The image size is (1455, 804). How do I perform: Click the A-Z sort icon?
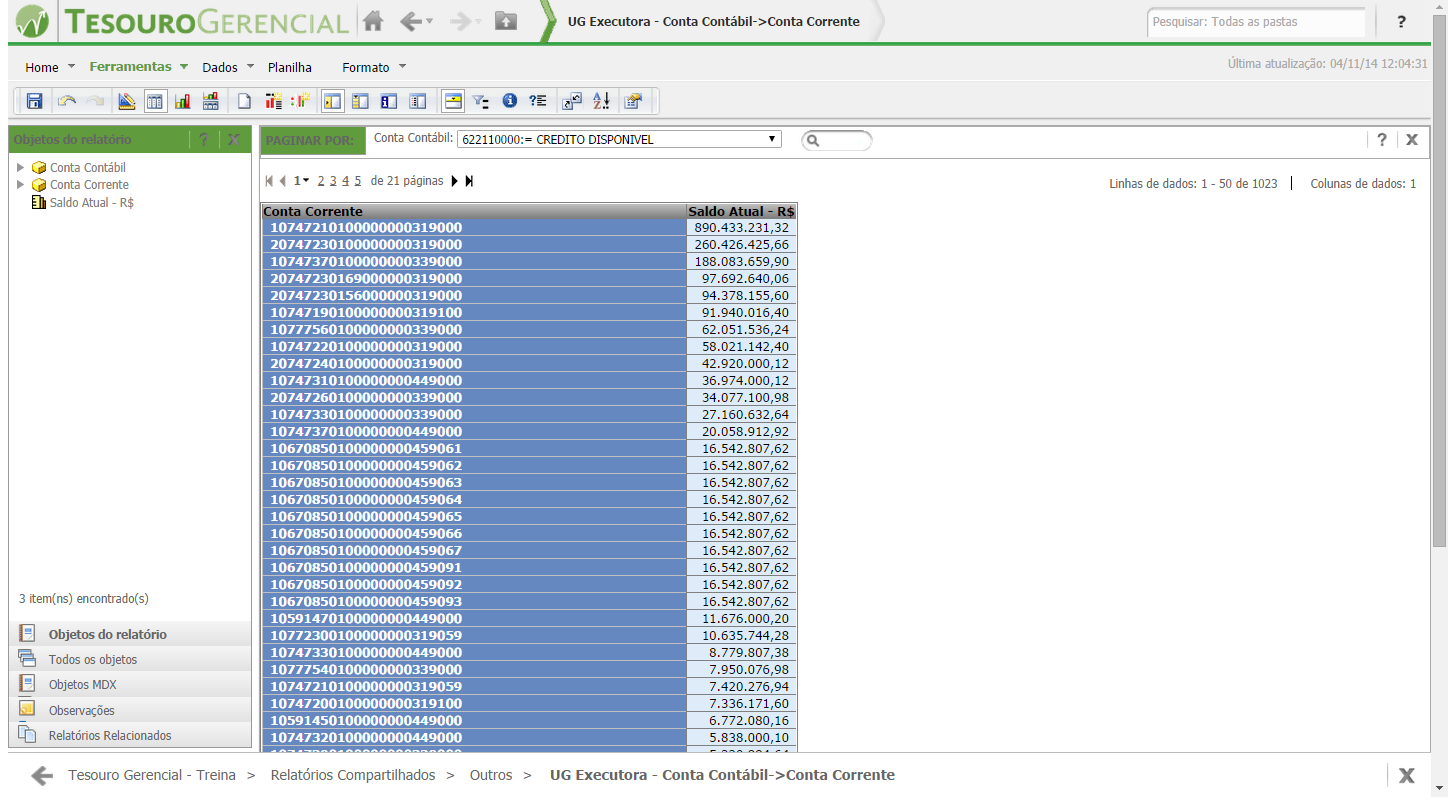coord(601,101)
